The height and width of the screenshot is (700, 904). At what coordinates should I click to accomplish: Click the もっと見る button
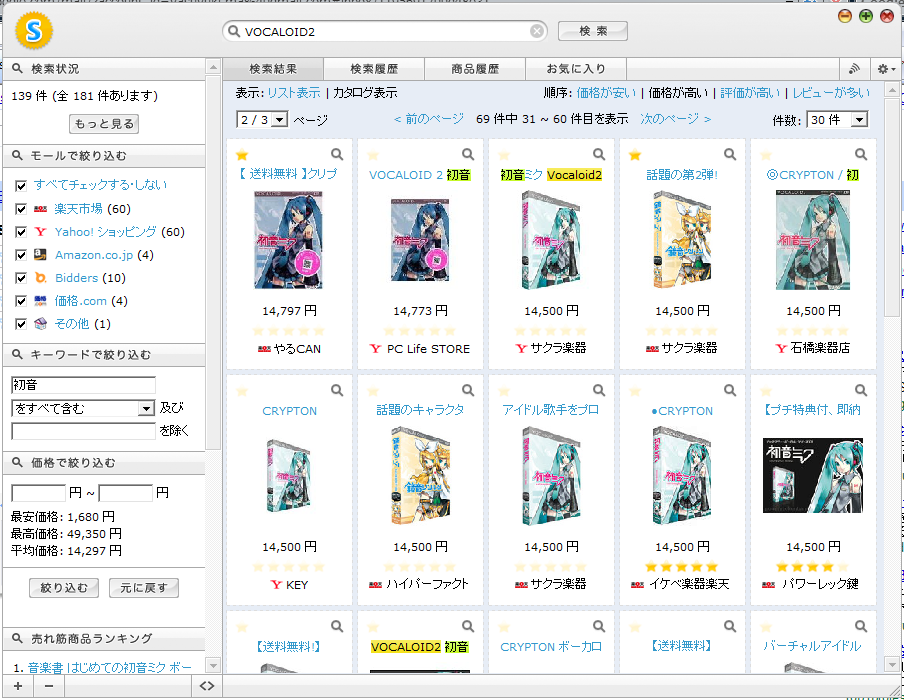coord(104,124)
